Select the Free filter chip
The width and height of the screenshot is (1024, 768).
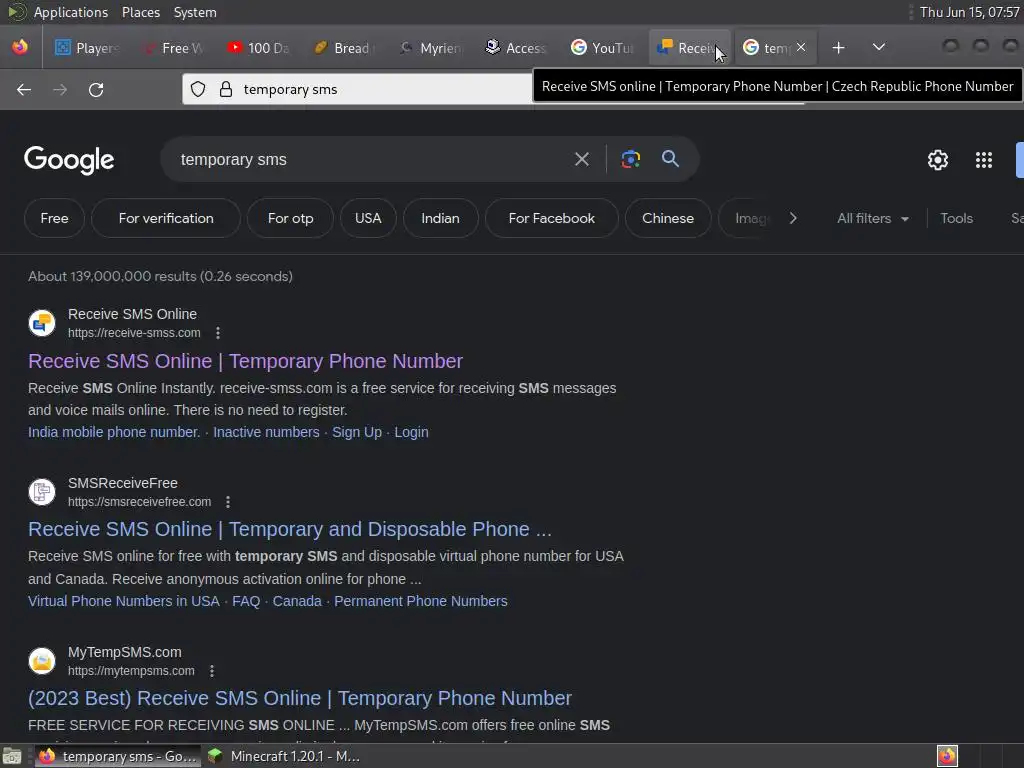[54, 218]
